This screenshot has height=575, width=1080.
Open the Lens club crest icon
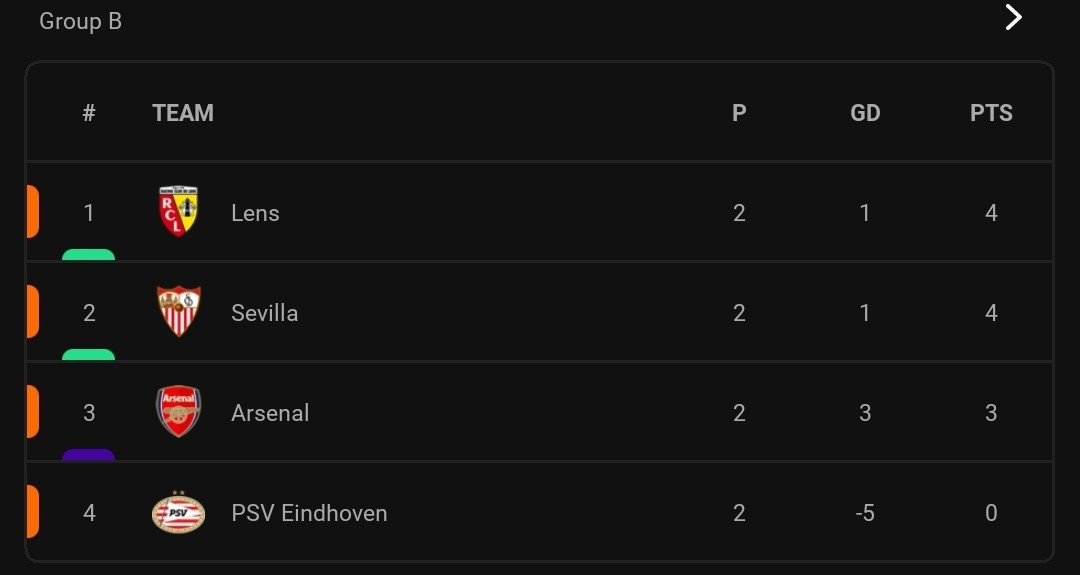[178, 211]
